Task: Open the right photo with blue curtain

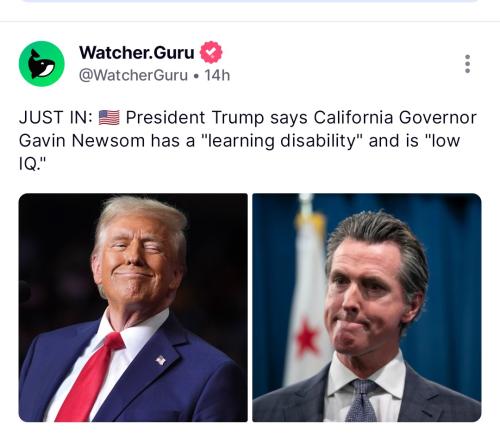Action: click(367, 307)
